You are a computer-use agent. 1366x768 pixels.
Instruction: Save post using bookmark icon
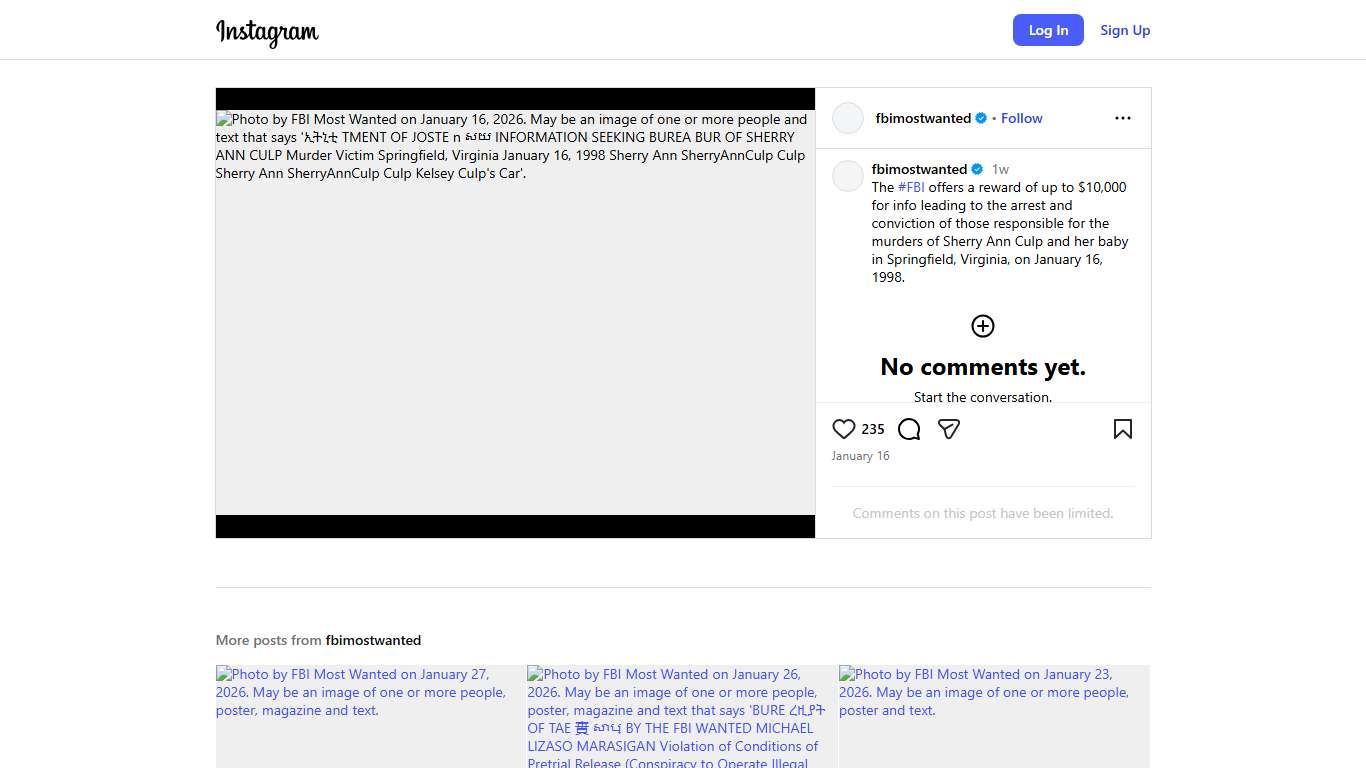[1123, 429]
